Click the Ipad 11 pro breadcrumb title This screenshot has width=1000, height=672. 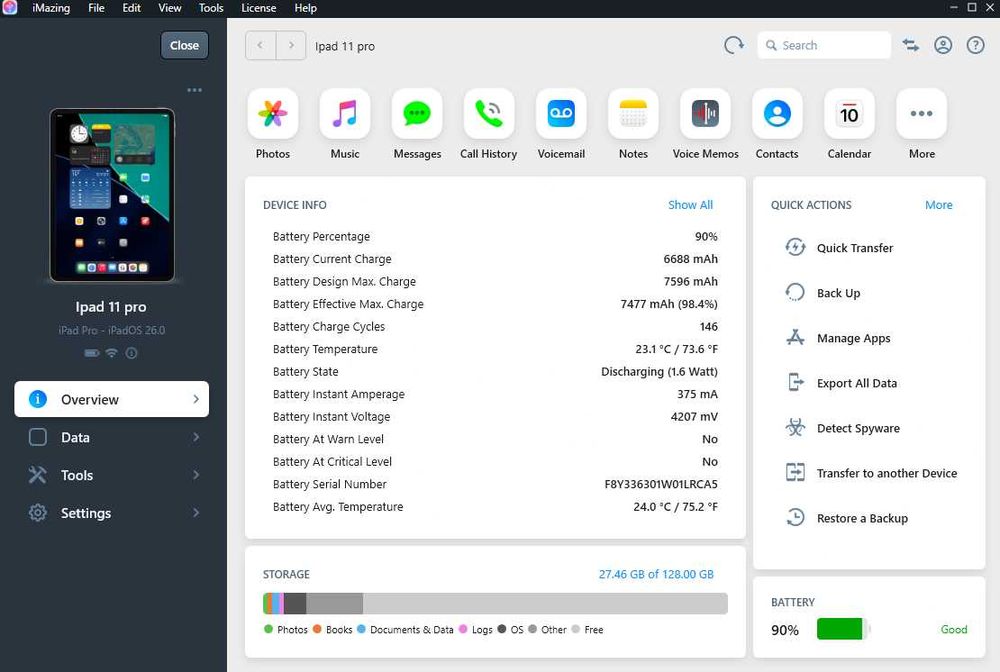345,46
